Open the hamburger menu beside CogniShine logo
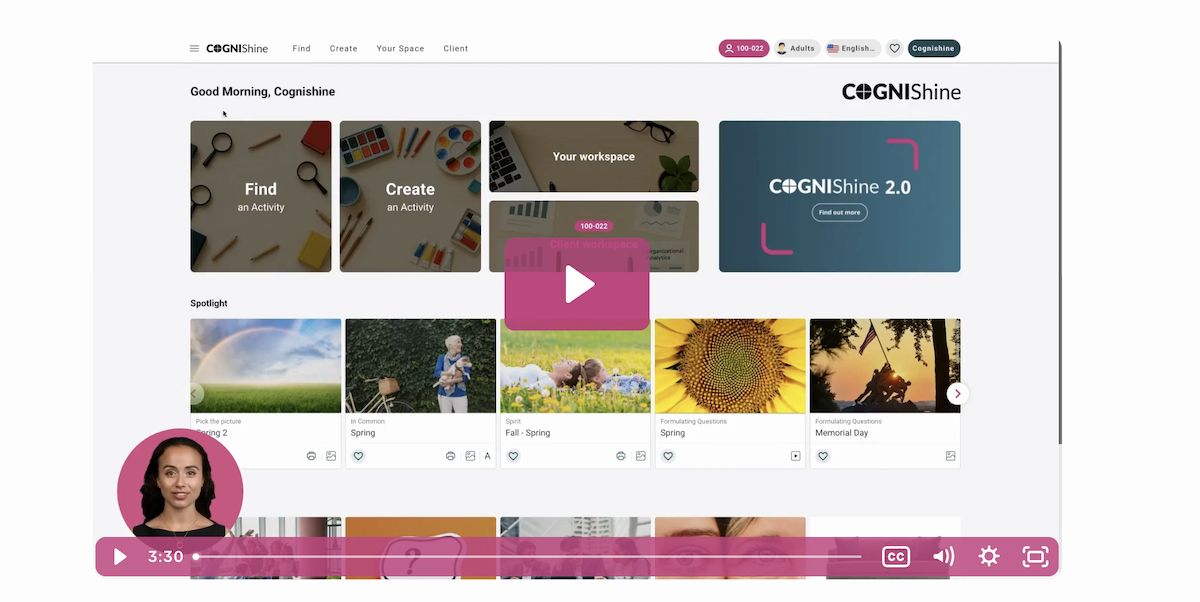The width and height of the screenshot is (1200, 602). tap(194, 48)
